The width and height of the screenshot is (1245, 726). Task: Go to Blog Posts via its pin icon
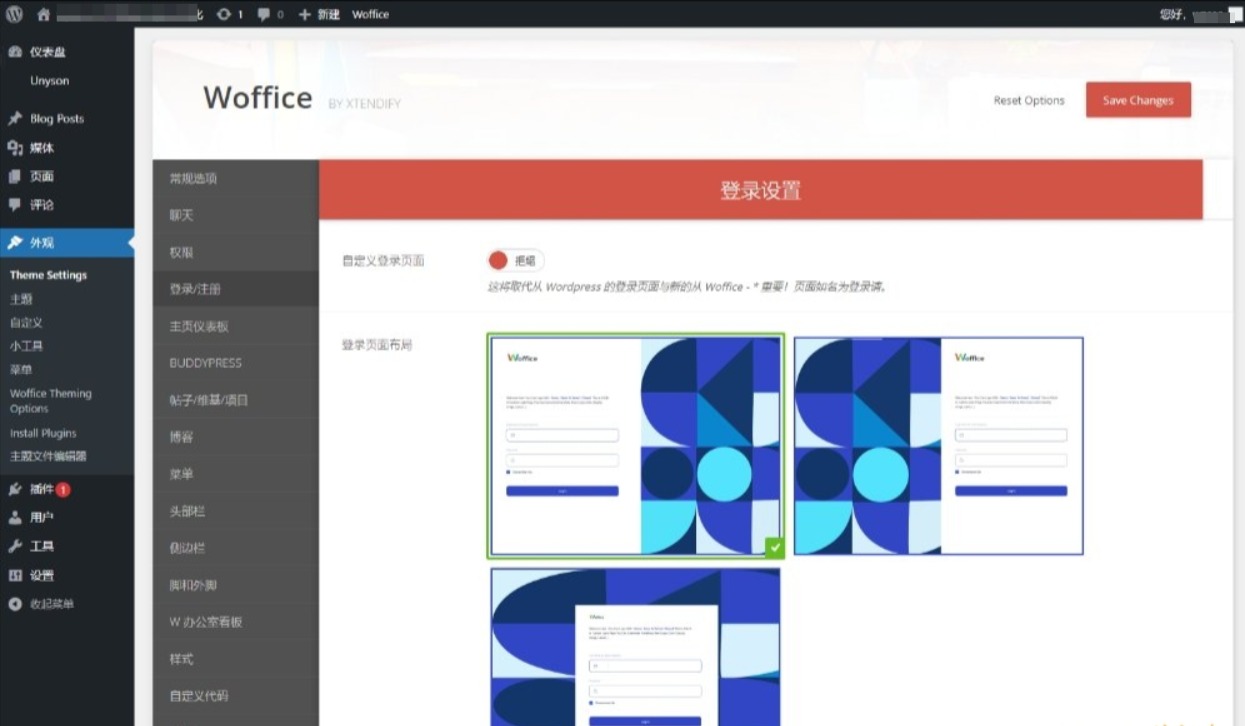[x=15, y=118]
